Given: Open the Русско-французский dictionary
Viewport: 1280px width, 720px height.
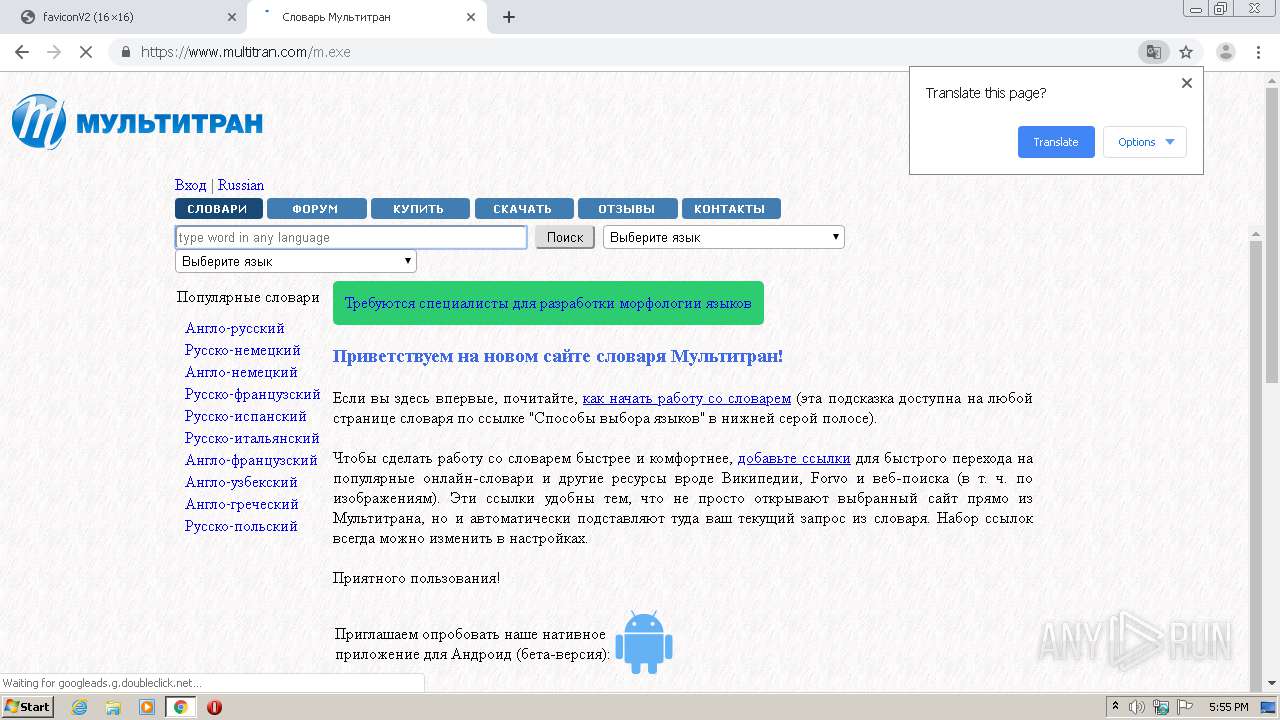Looking at the screenshot, I should pyautogui.click(x=253, y=394).
